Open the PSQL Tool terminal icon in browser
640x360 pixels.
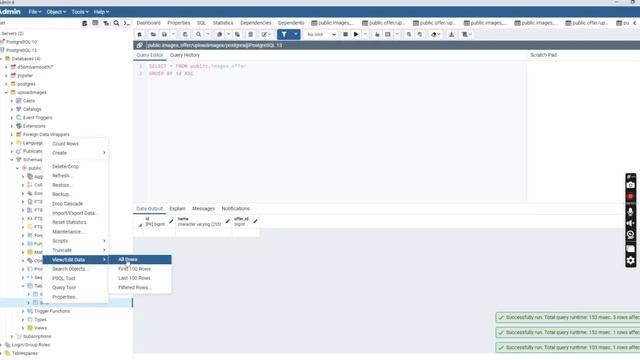[x=127, y=23]
